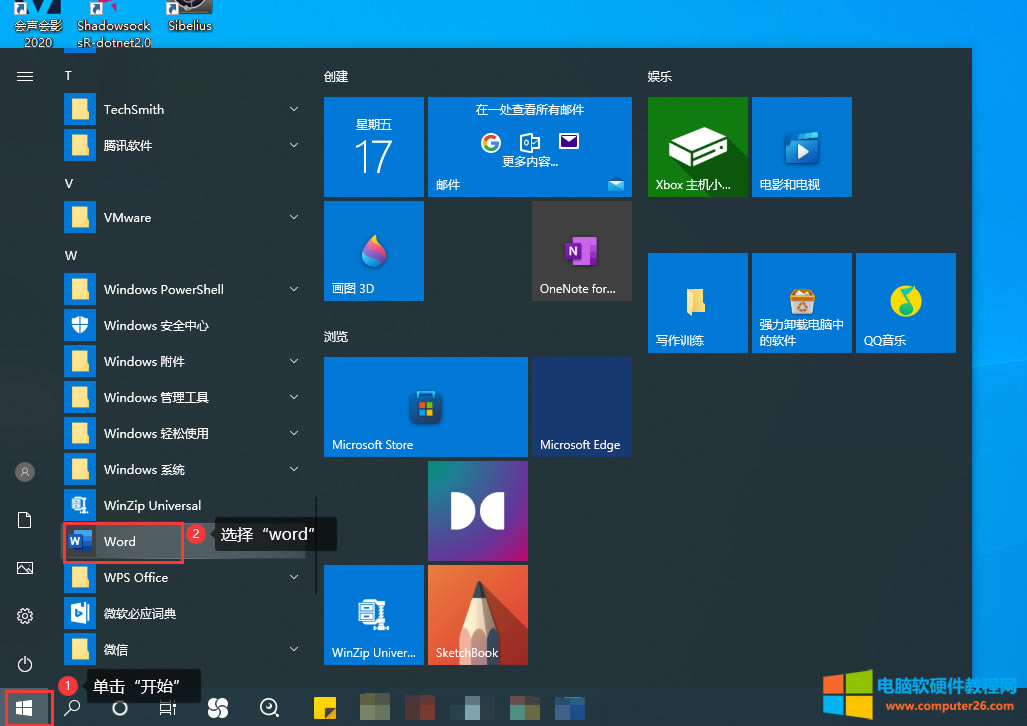The height and width of the screenshot is (726, 1027).
Task: Click the Windows Start button
Action: click(x=25, y=708)
